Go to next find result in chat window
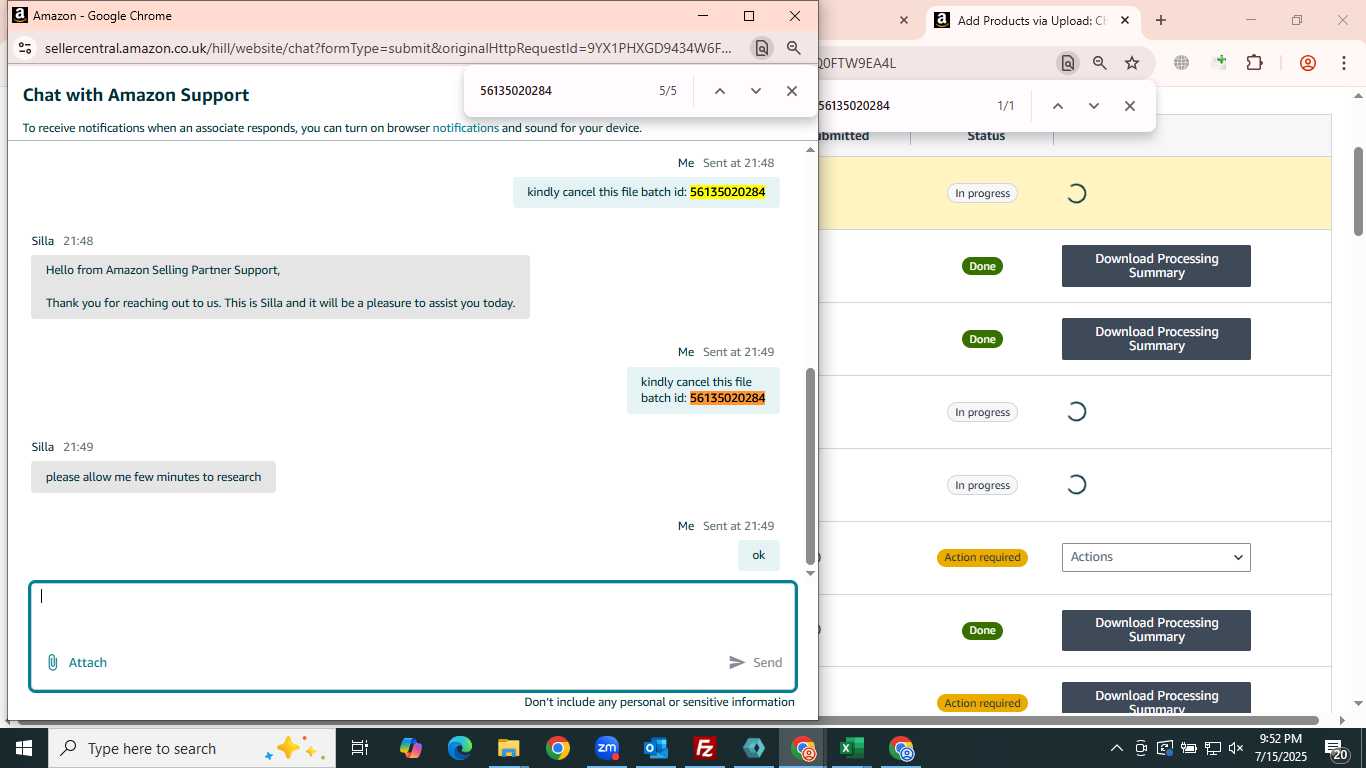 click(756, 91)
